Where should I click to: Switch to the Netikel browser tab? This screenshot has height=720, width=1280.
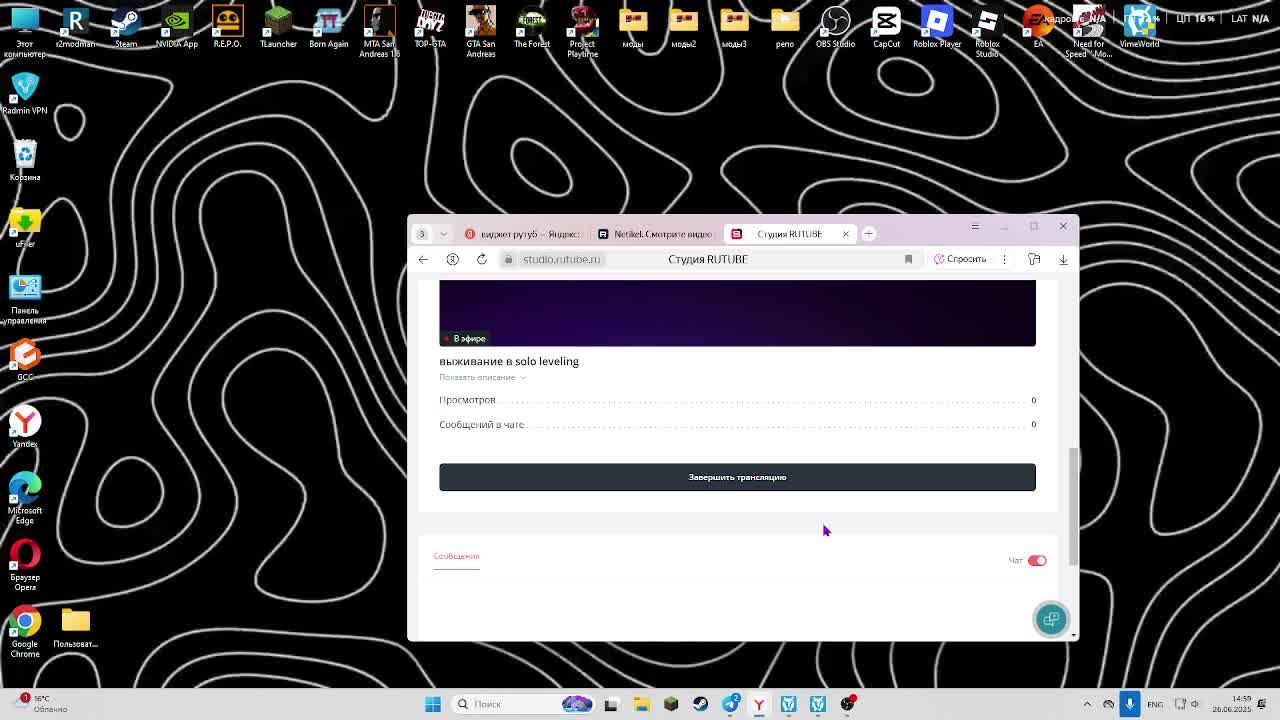(x=655, y=234)
